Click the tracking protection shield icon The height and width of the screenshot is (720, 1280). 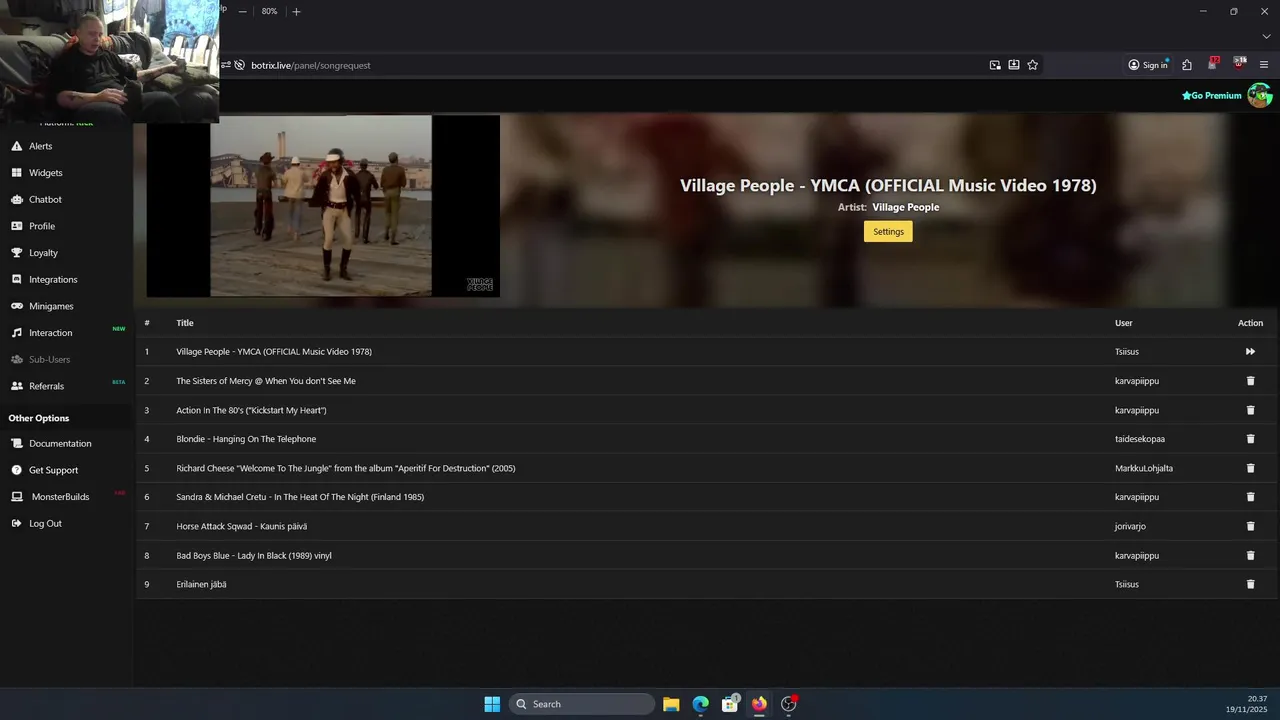[x=240, y=65]
